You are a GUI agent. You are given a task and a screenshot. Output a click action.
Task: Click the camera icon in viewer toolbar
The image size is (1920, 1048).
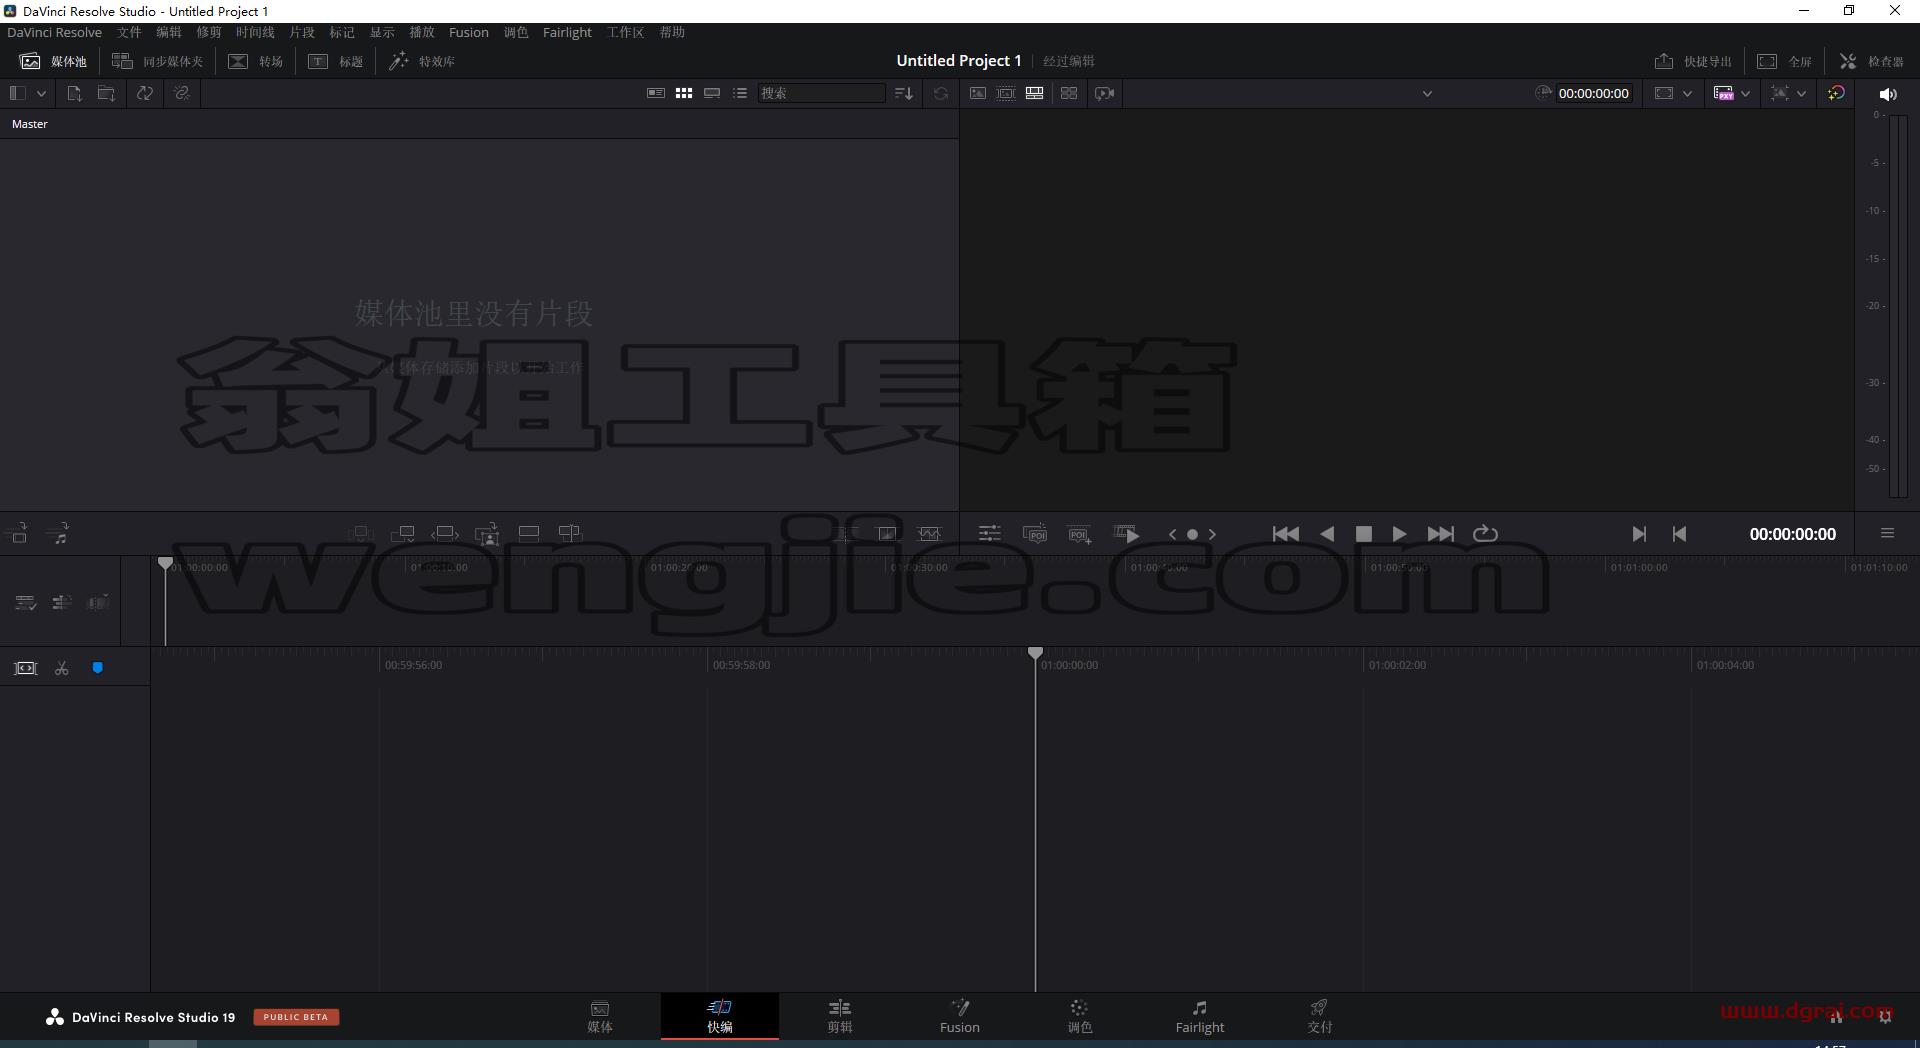(x=1104, y=93)
